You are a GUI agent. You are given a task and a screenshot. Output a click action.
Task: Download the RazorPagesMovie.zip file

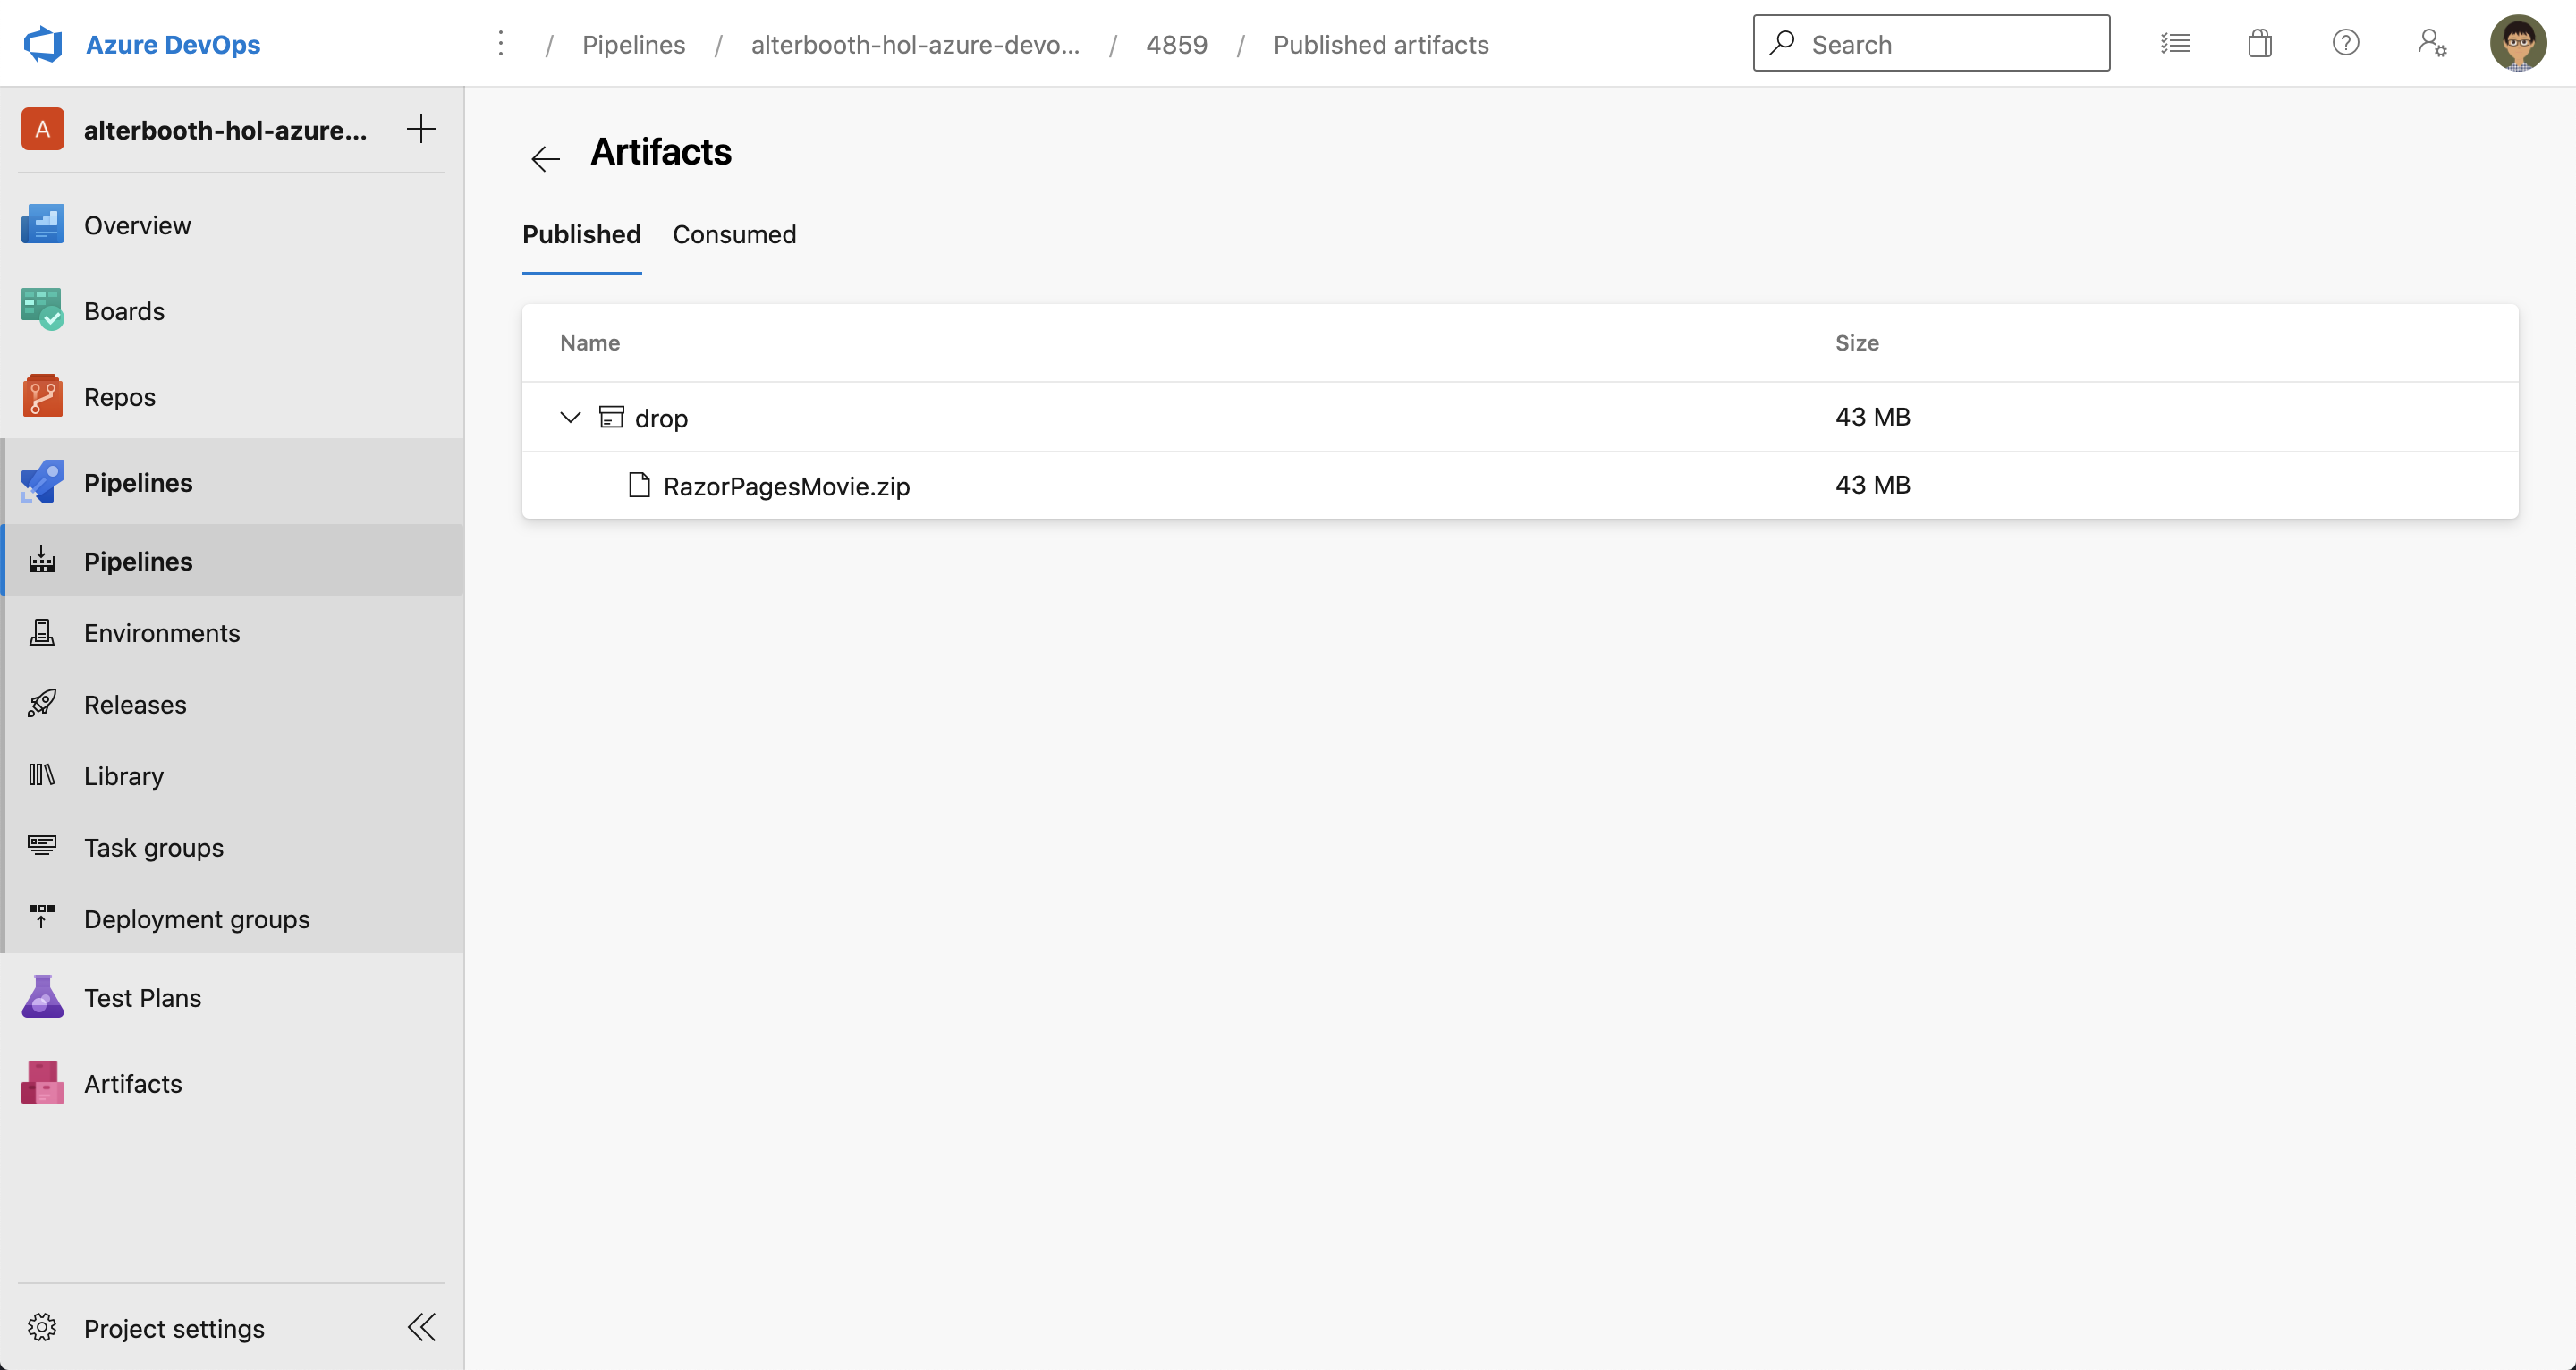(787, 486)
